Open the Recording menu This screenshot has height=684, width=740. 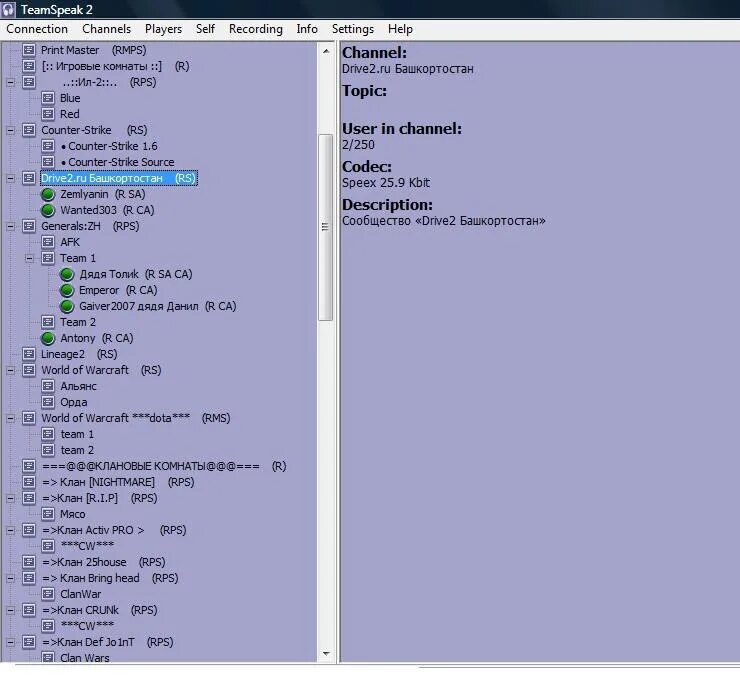pos(256,29)
